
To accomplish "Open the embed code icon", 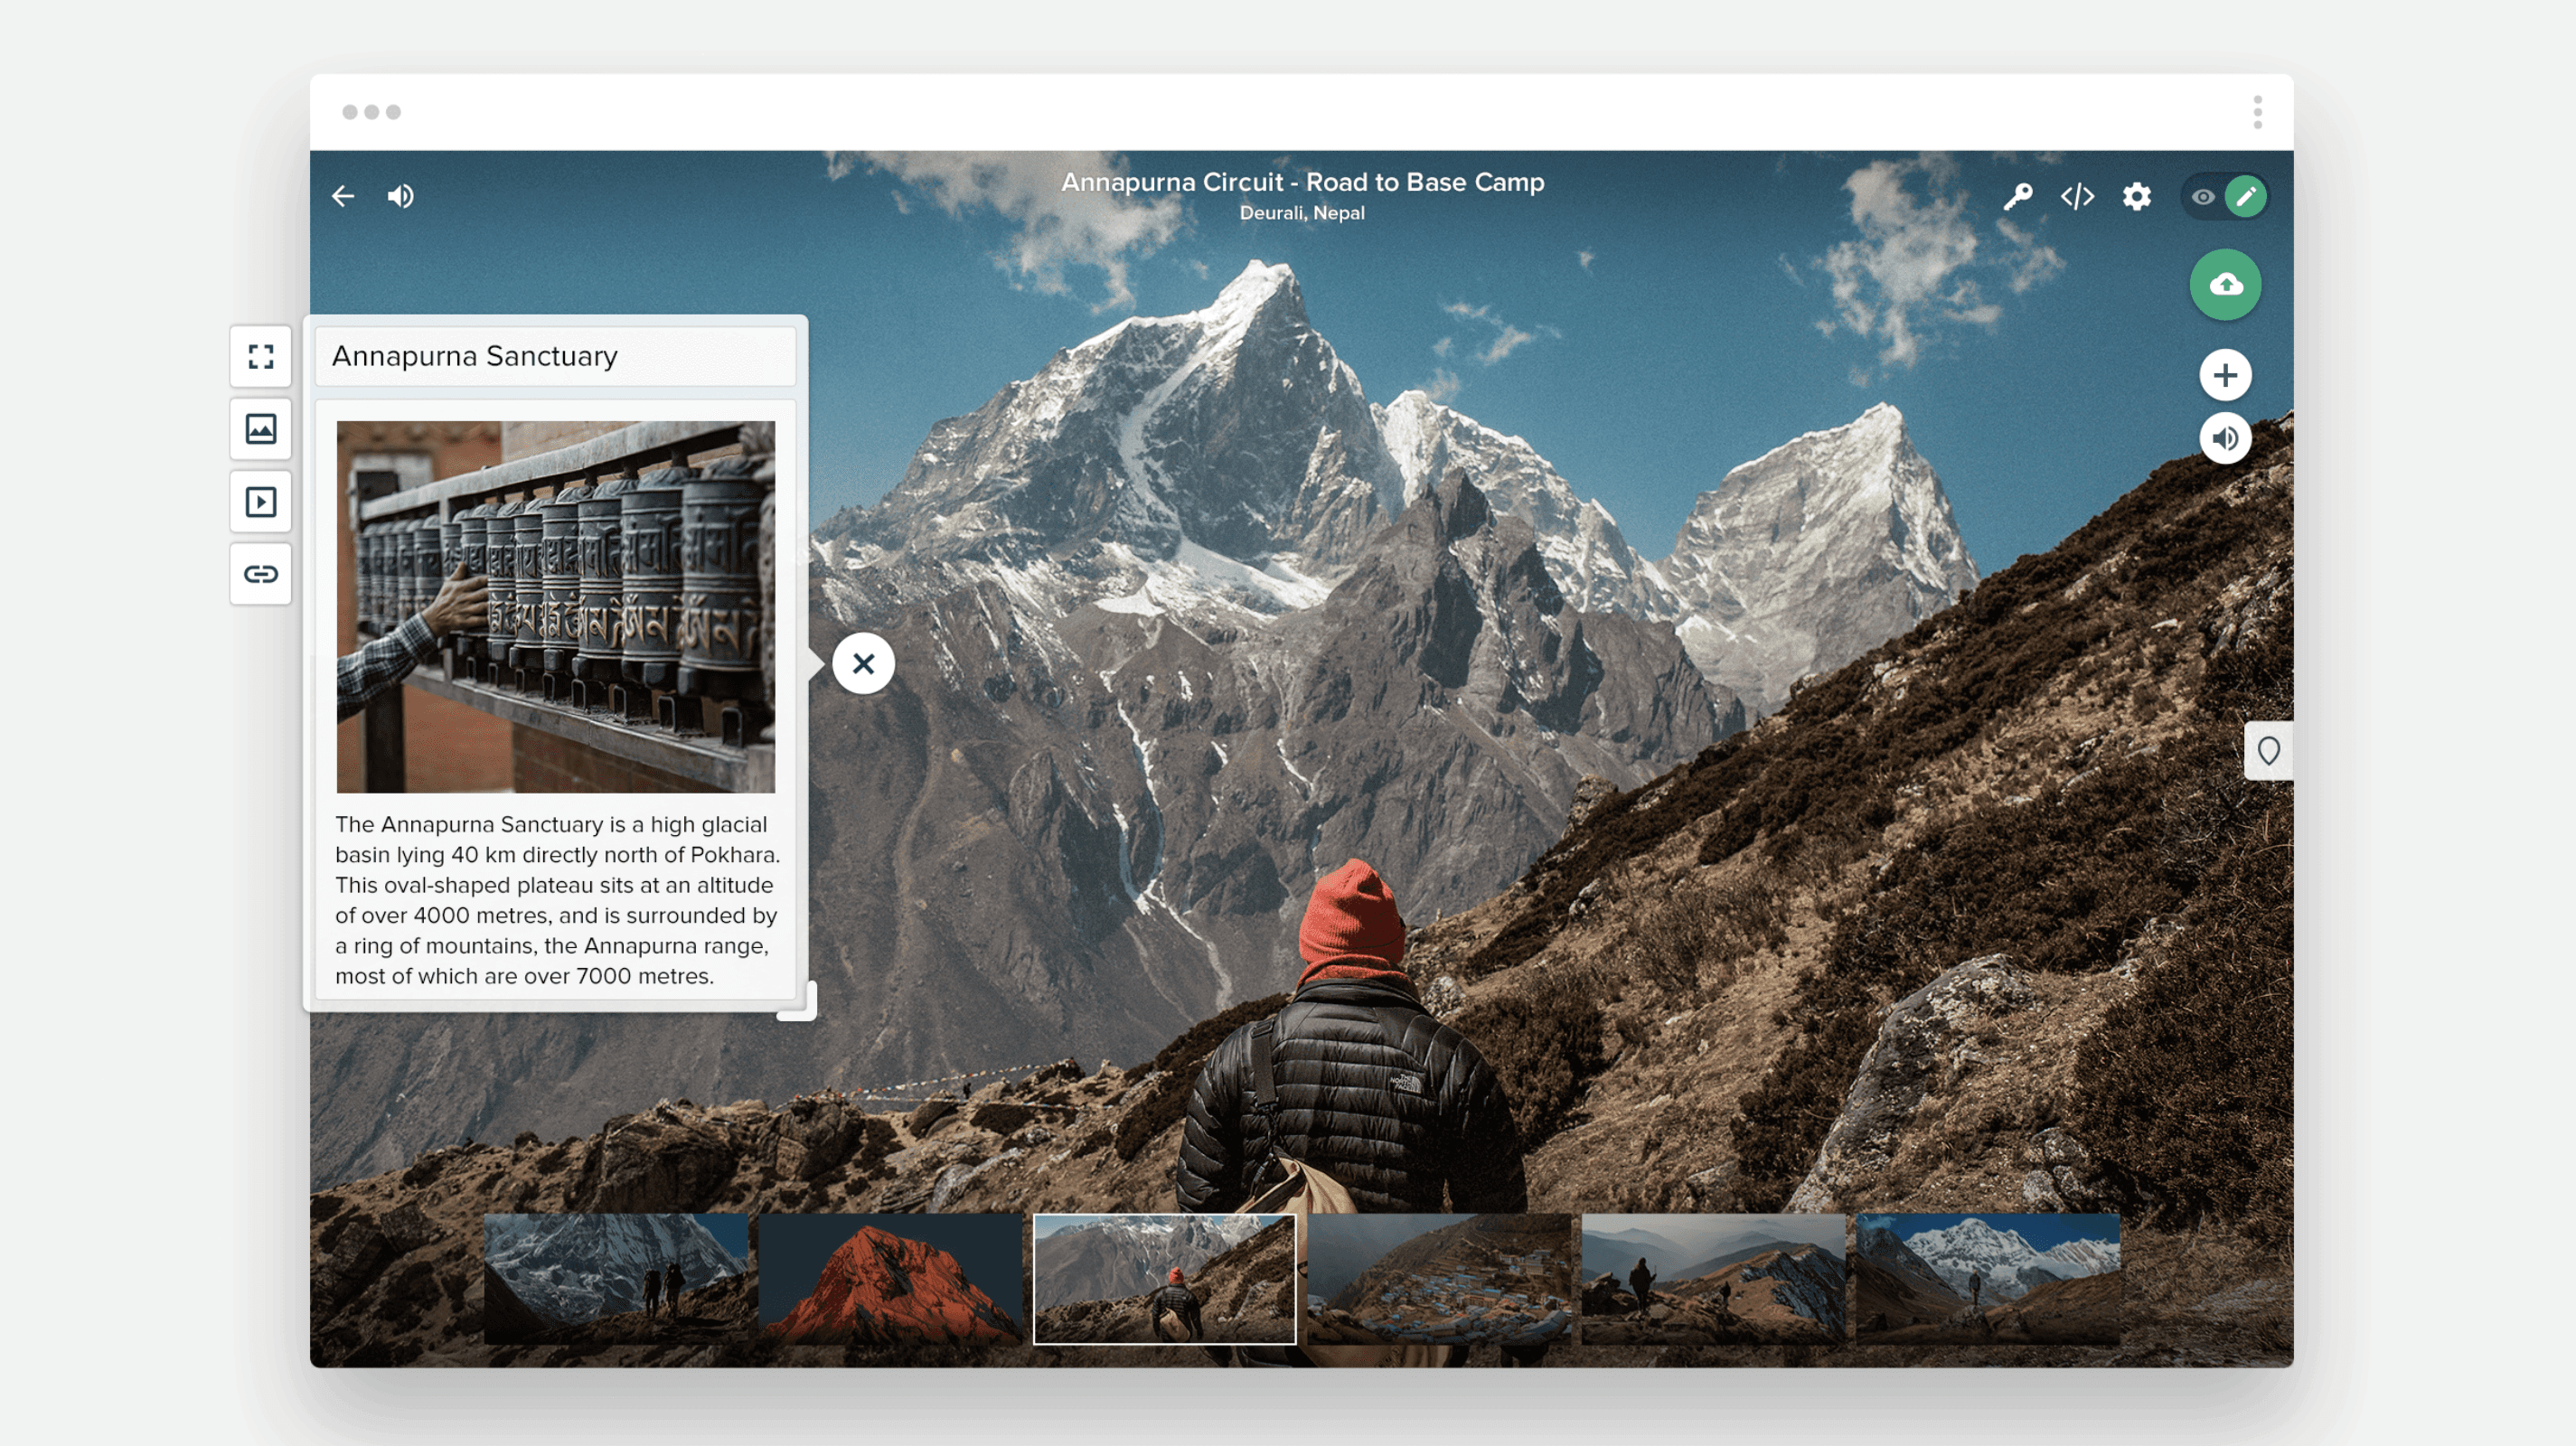I will tap(2077, 196).
